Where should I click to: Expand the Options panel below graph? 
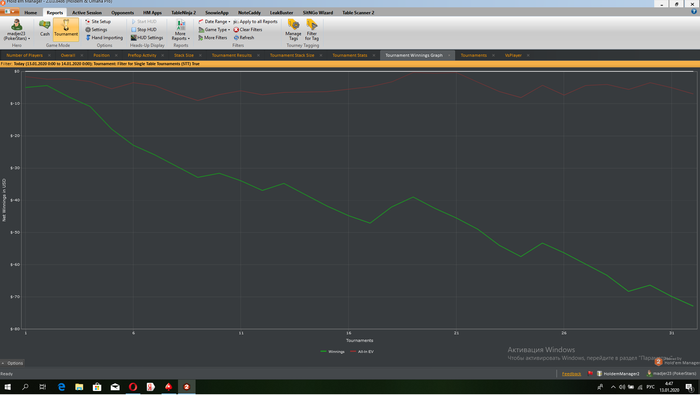[x=12, y=363]
